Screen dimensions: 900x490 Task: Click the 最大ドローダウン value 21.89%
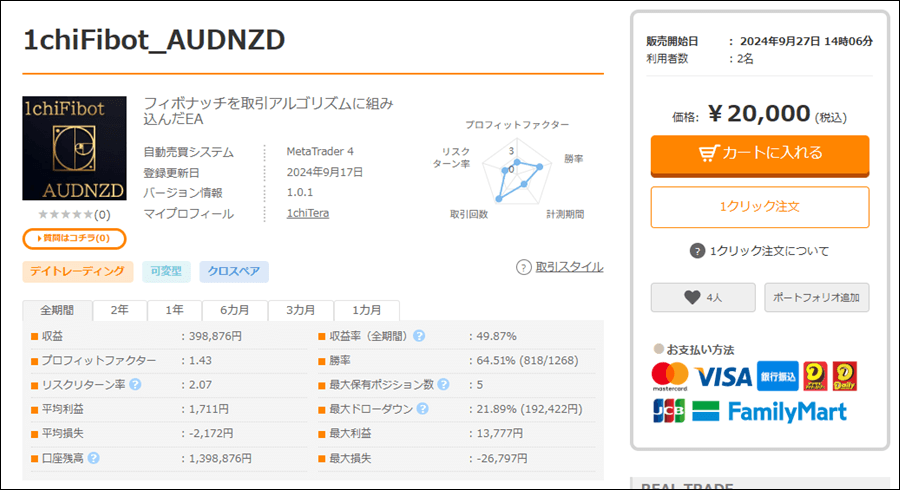pos(496,409)
